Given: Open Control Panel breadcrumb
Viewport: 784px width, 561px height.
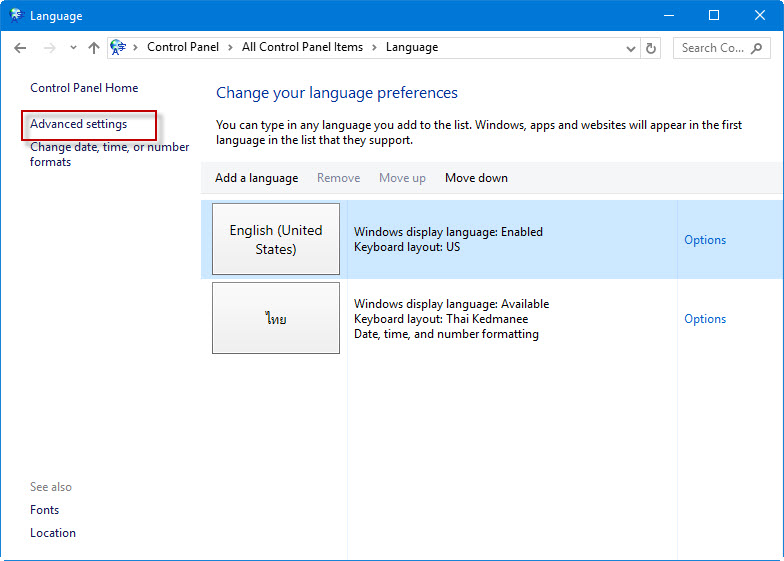Looking at the screenshot, I should tap(183, 47).
